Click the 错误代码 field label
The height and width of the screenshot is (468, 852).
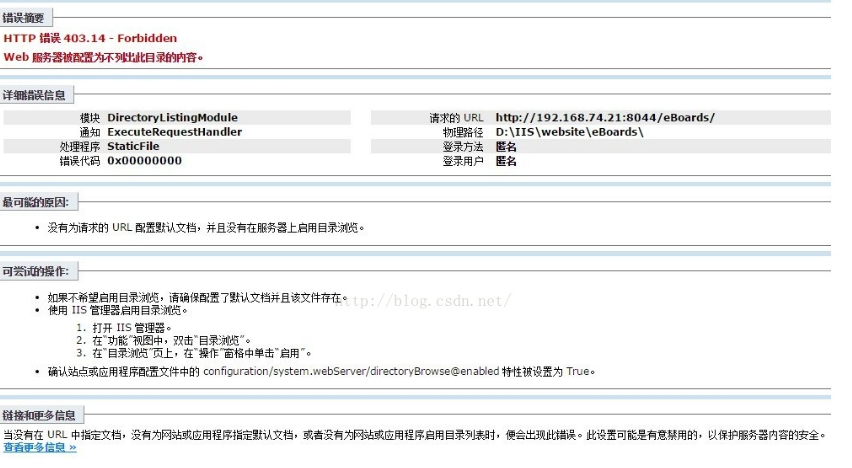(x=80, y=161)
